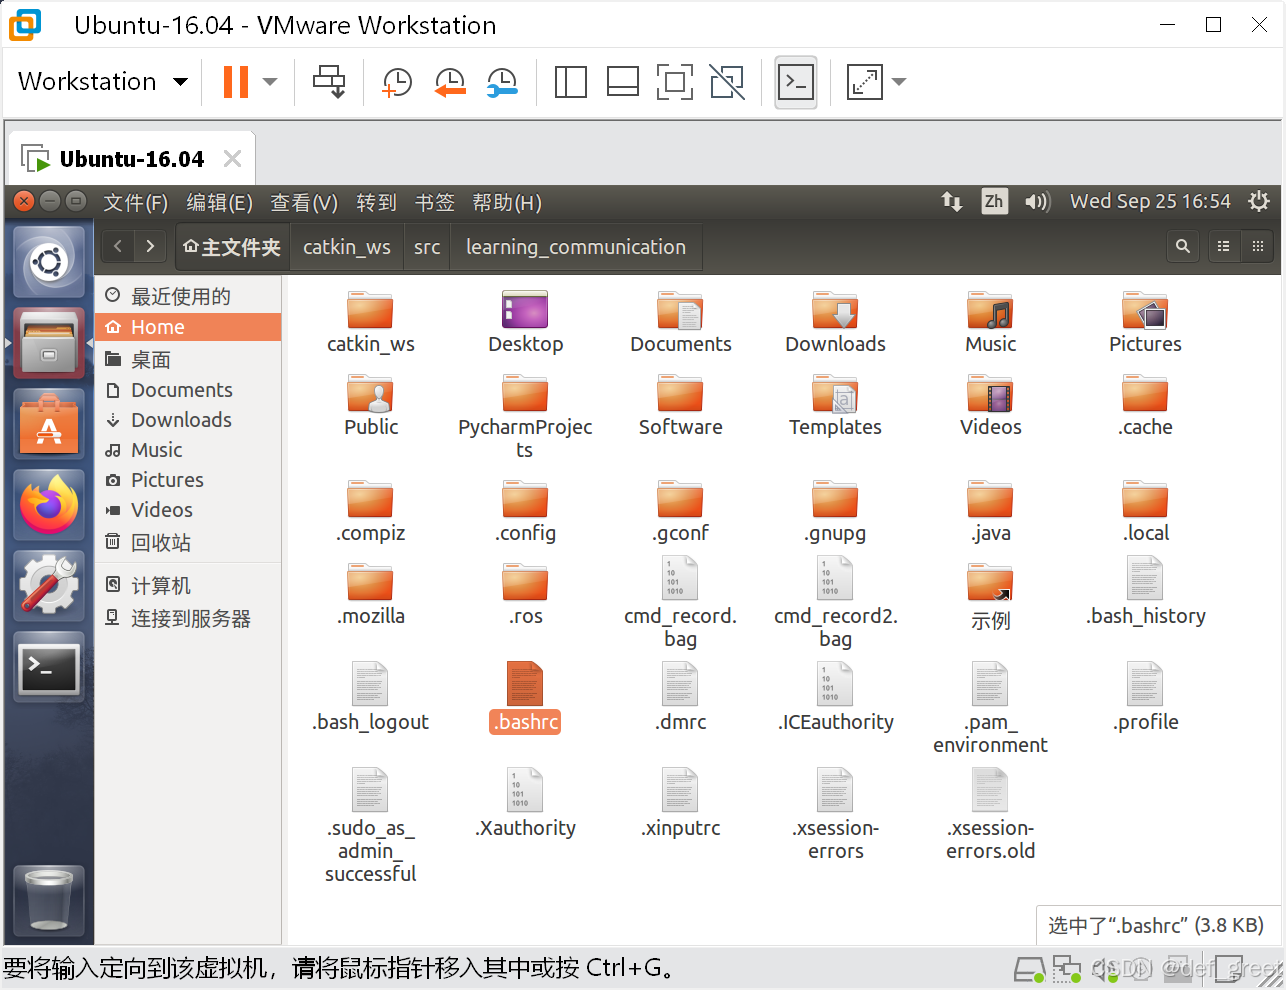
Task: Select the cmd_record.bag file
Action: [x=680, y=604]
